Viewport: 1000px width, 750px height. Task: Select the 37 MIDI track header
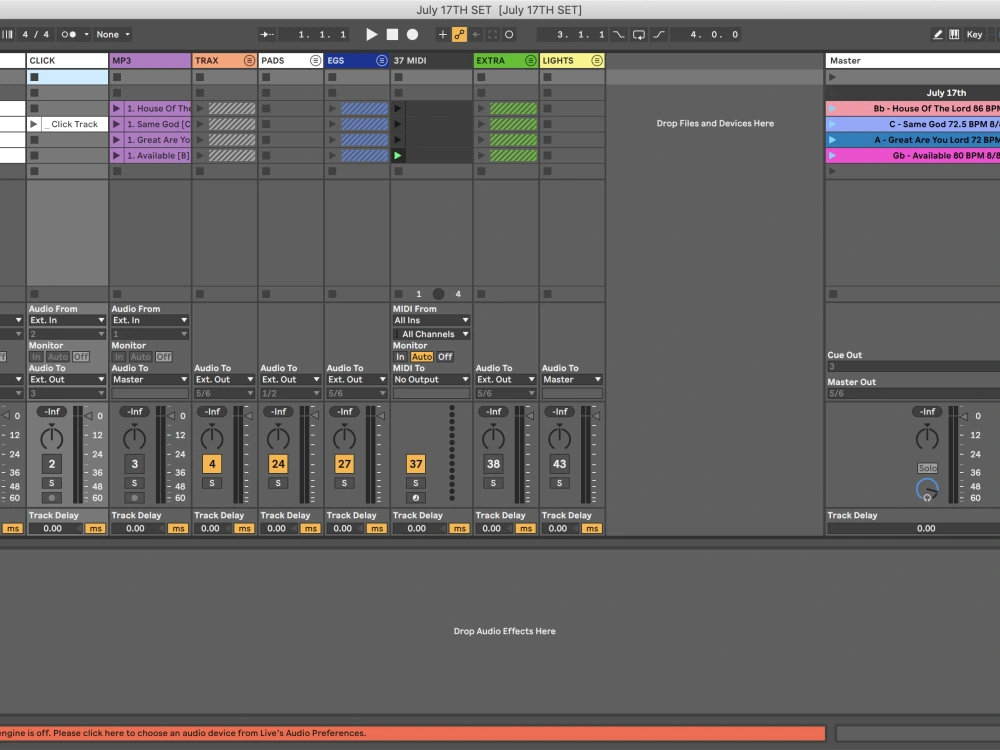pos(431,61)
